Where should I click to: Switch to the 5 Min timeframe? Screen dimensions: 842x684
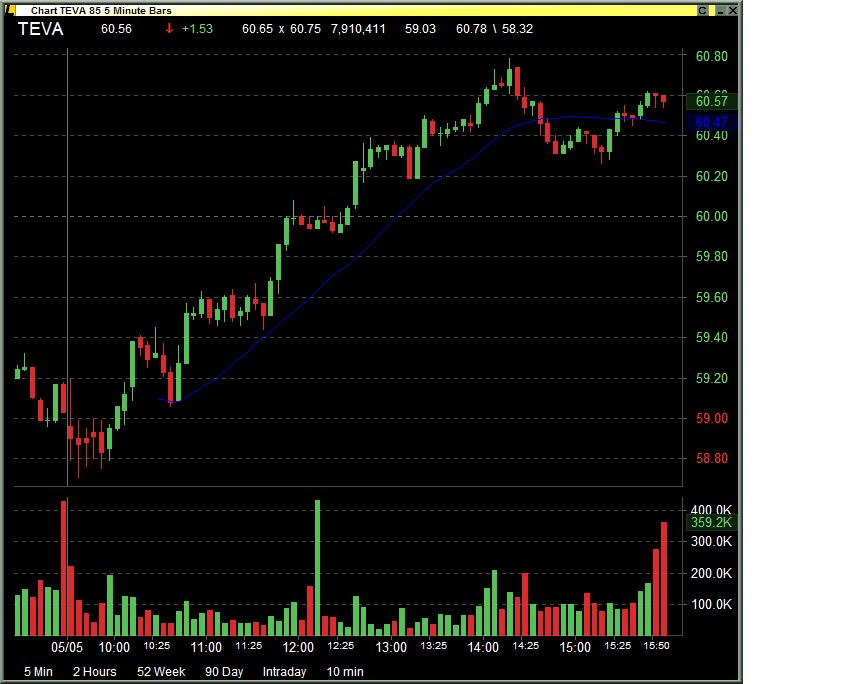click(x=38, y=672)
